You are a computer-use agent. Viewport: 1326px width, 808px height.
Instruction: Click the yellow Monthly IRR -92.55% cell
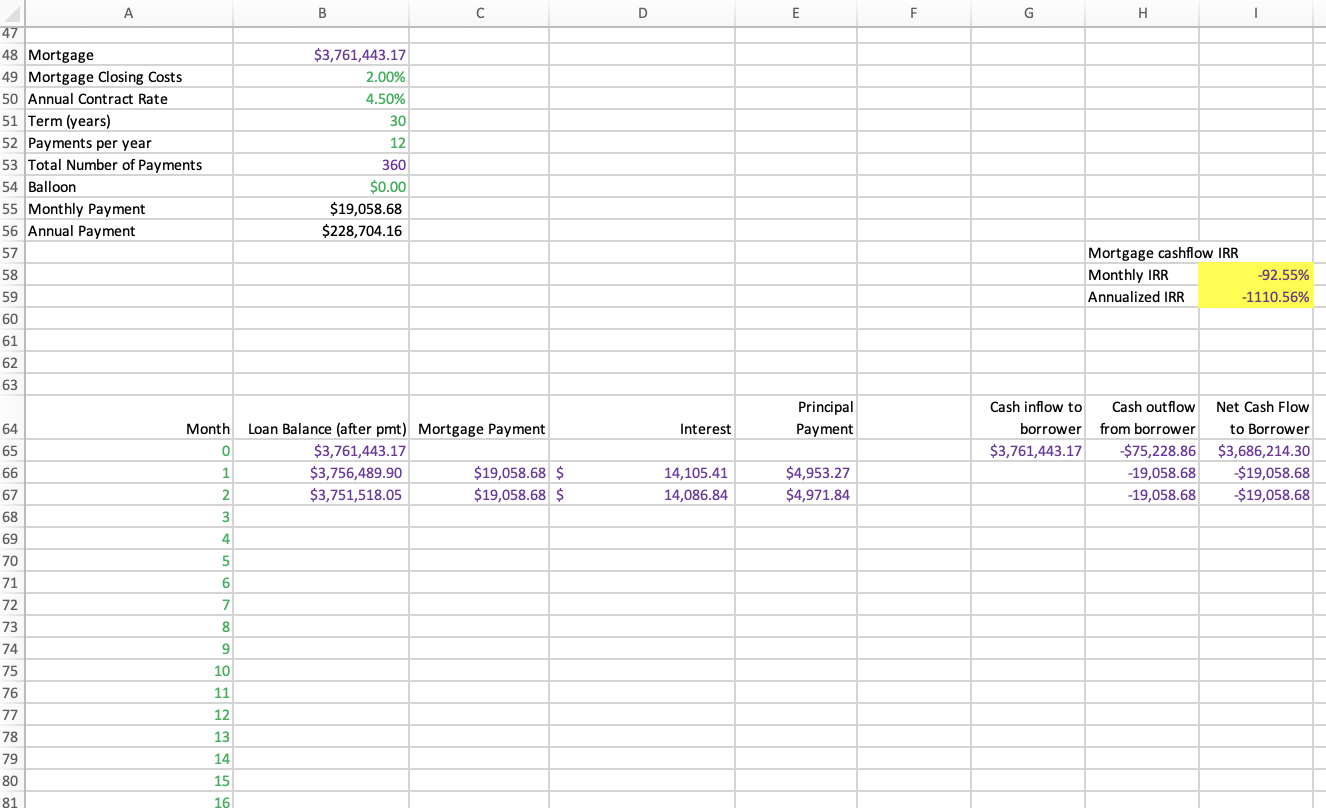pos(1255,274)
